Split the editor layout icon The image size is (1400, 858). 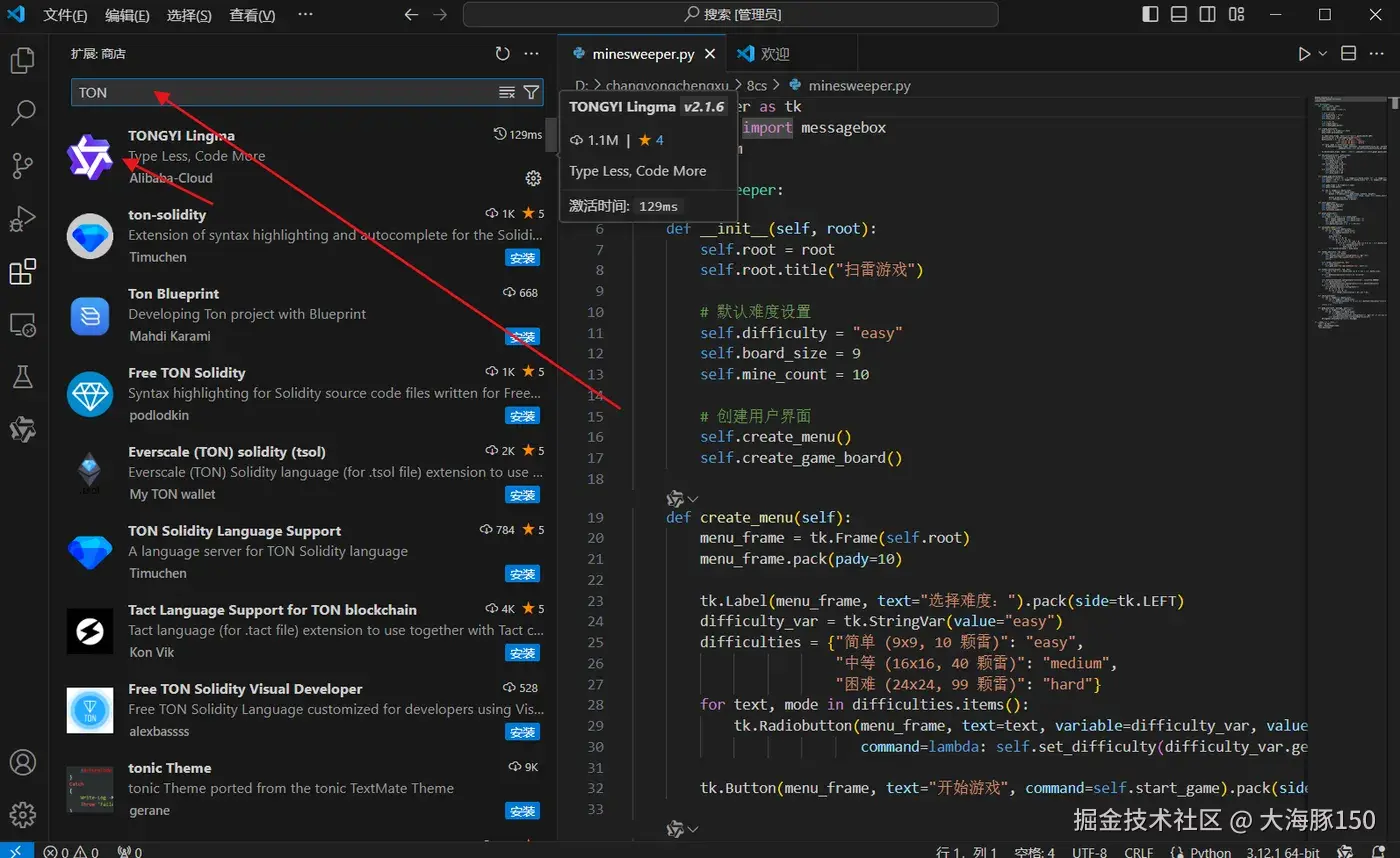(x=1348, y=54)
